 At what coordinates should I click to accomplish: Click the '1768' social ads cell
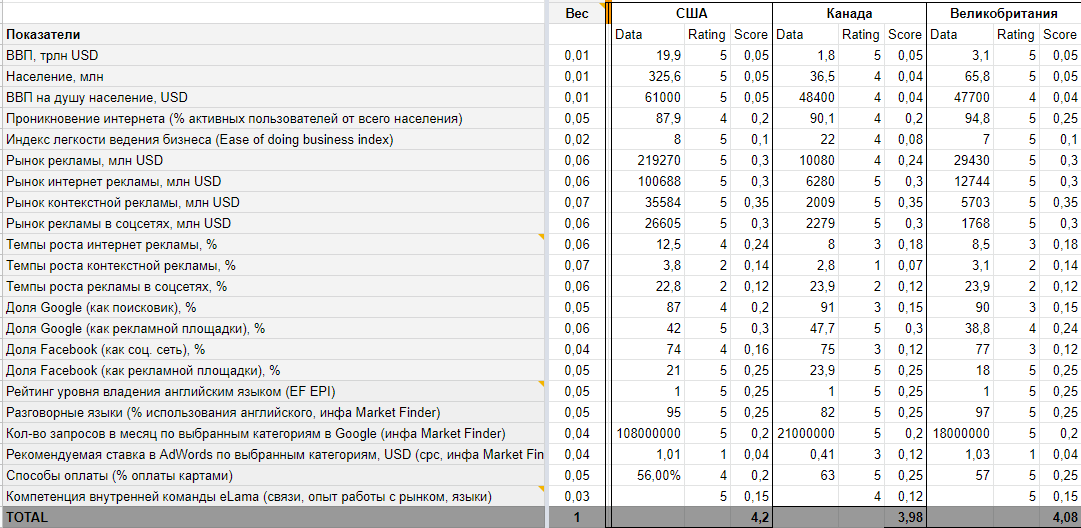point(960,223)
